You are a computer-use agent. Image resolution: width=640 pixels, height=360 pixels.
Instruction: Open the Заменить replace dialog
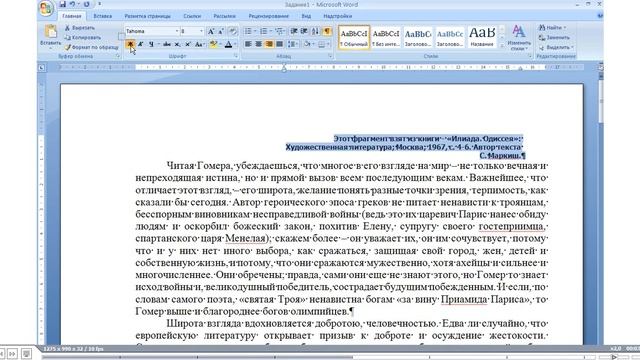[x=554, y=38]
